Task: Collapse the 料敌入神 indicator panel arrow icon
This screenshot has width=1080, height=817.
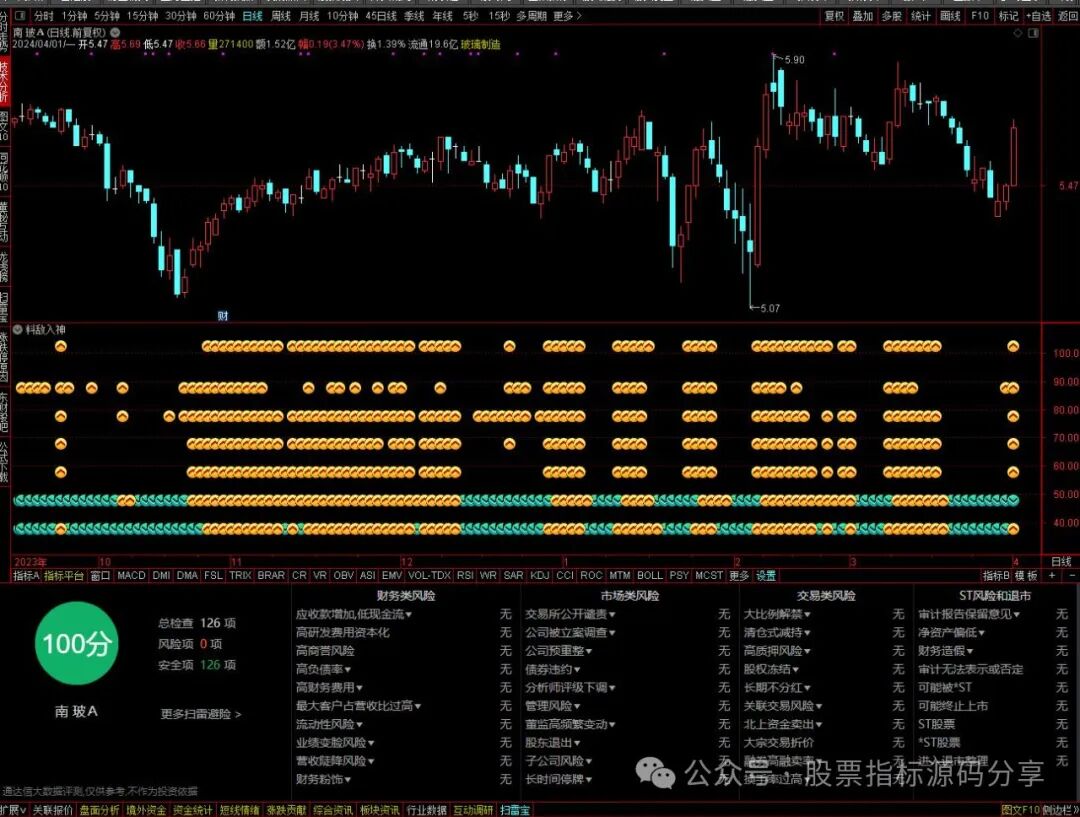Action: 18,330
